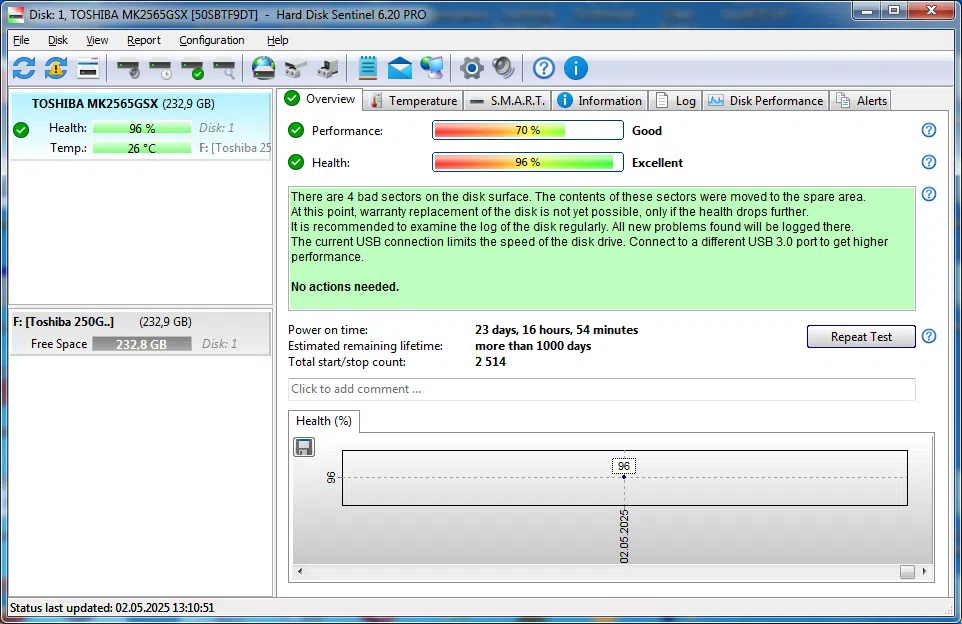Open the Help menu
This screenshot has height=624, width=962.
click(x=277, y=40)
